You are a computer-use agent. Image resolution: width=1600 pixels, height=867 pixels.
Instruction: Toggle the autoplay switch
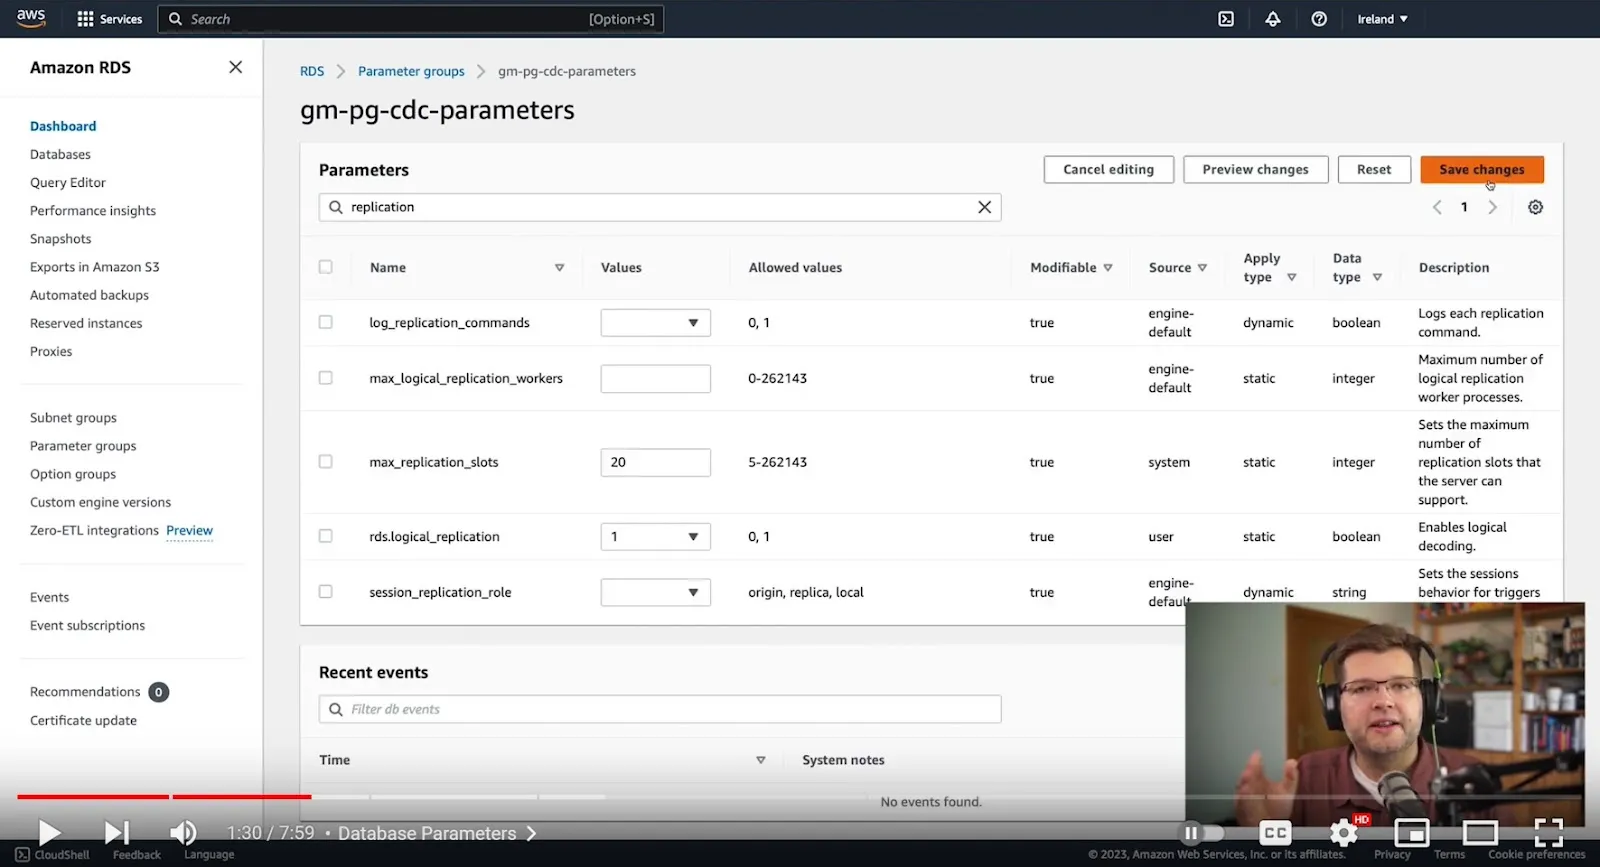pos(1203,832)
